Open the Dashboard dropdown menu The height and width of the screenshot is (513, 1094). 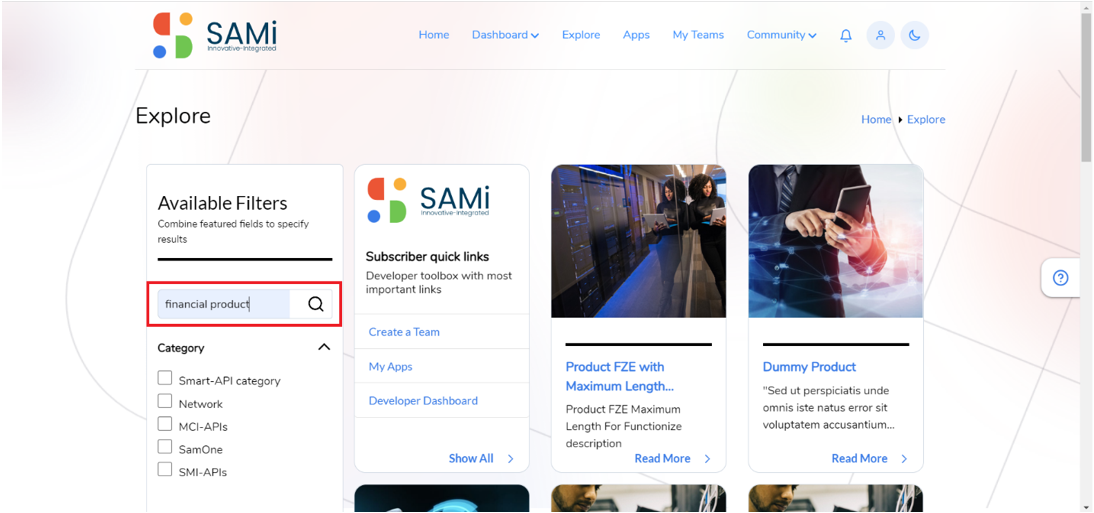click(x=505, y=35)
